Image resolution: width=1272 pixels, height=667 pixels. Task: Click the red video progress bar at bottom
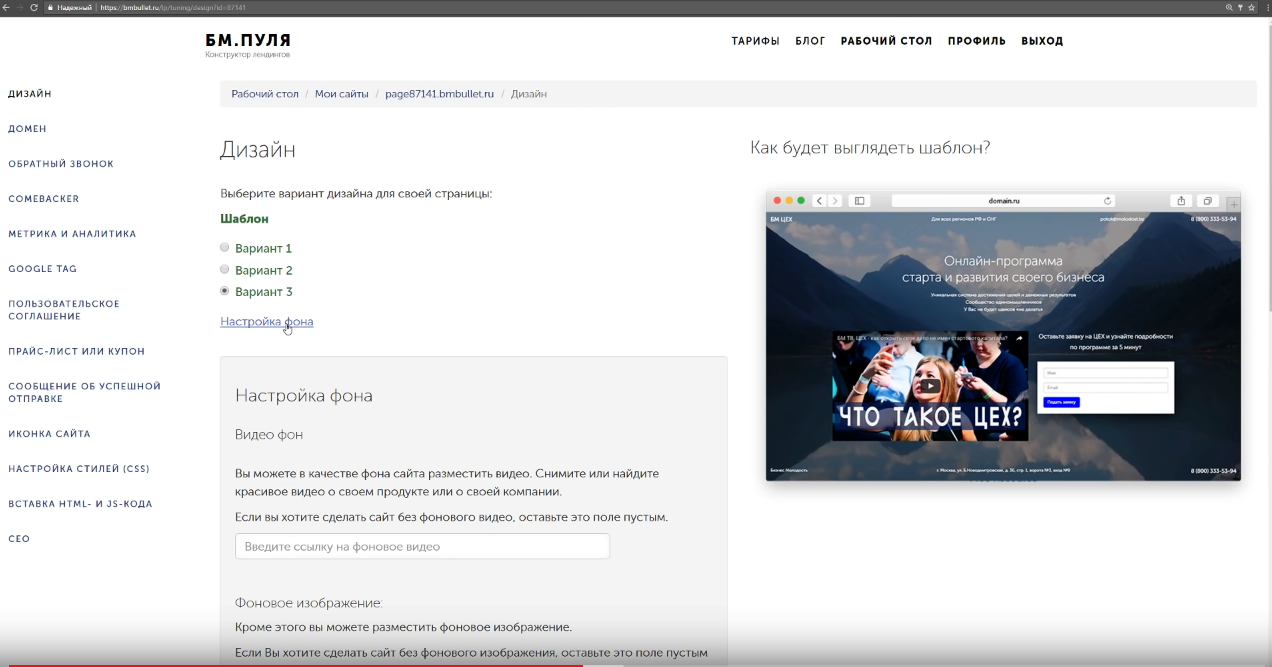300,664
